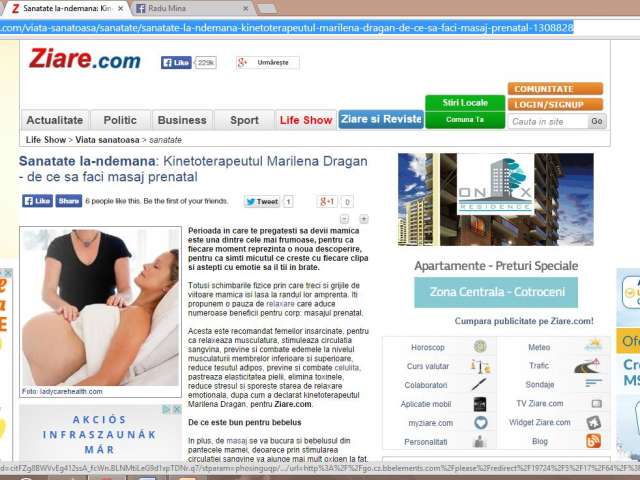The height and width of the screenshot is (480, 640).
Task: Like the article on Facebook
Action: 38,201
